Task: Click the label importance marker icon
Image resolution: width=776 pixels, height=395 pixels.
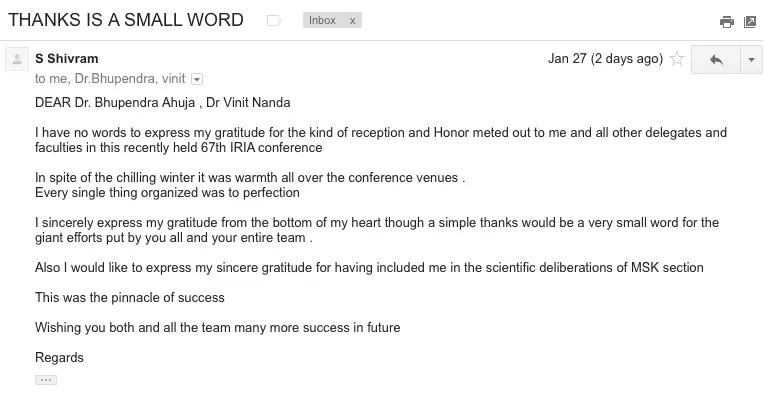Action: [x=274, y=21]
